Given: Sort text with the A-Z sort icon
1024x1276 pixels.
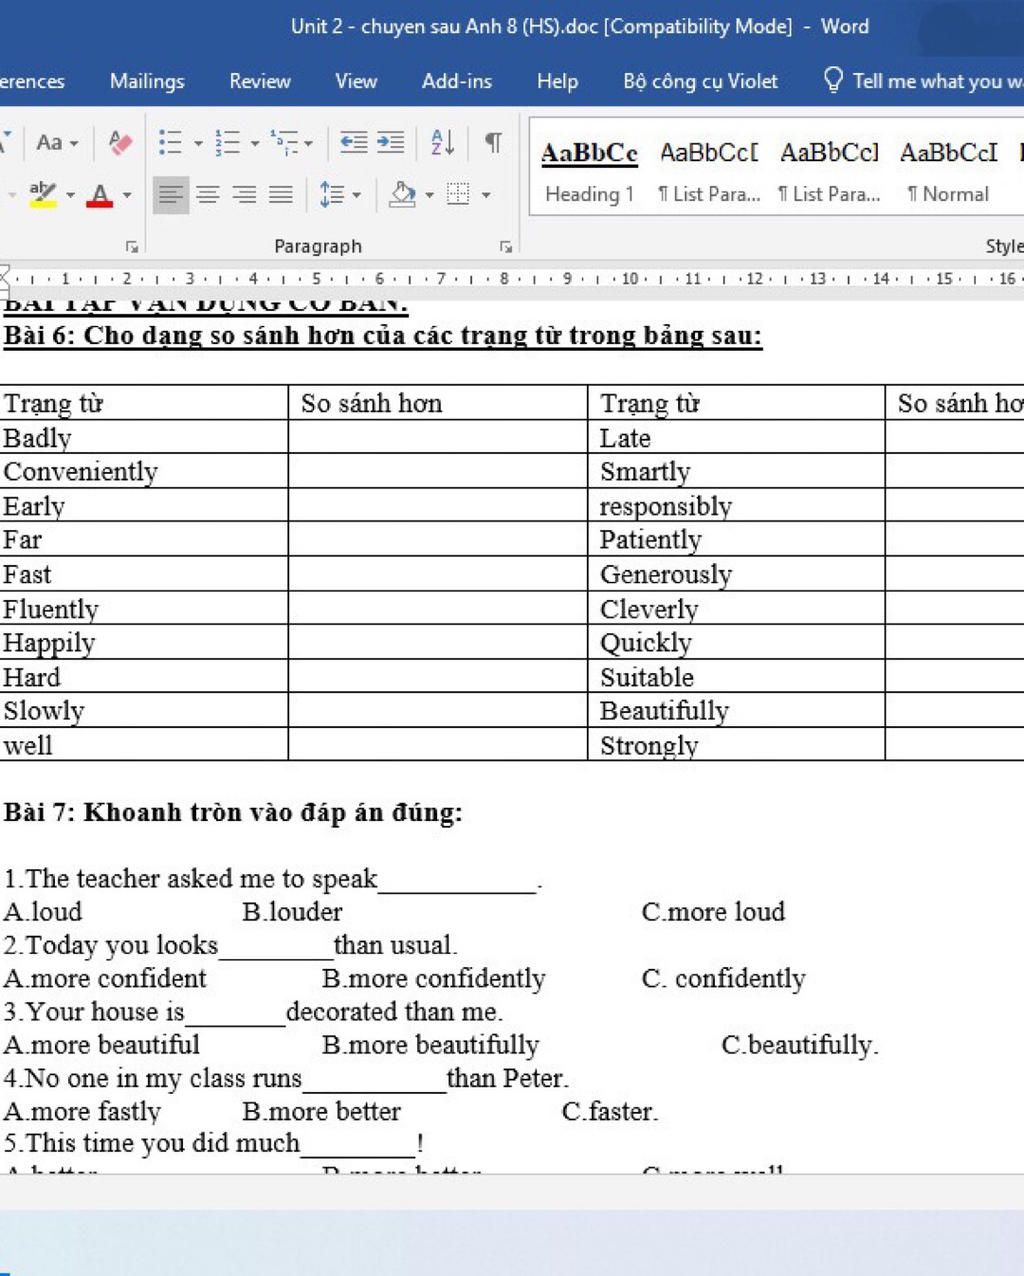Looking at the screenshot, I should pyautogui.click(x=442, y=143).
